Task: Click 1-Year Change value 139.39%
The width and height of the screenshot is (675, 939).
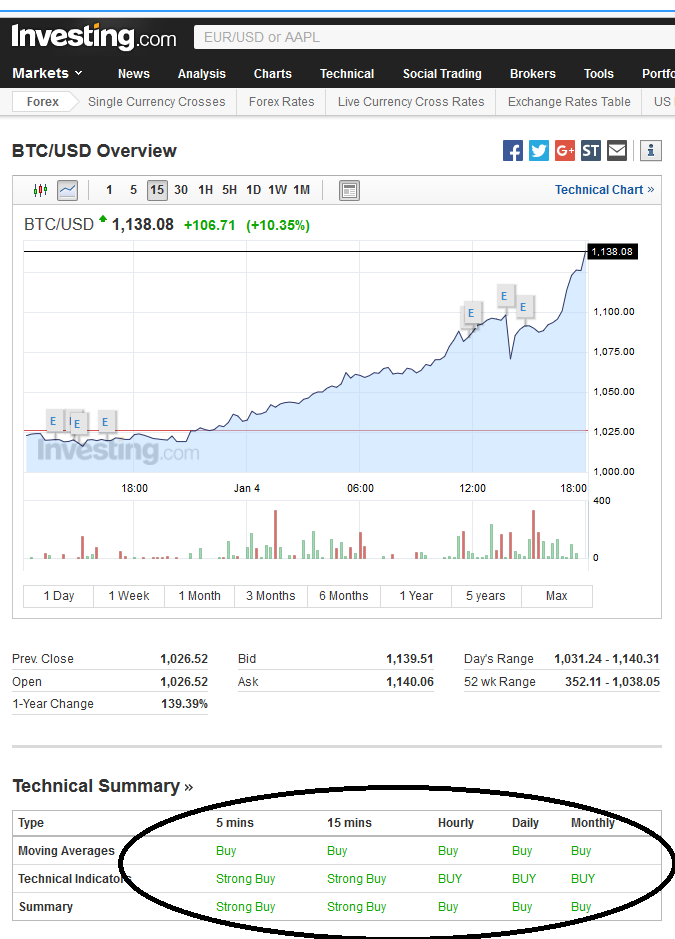Action: [184, 704]
